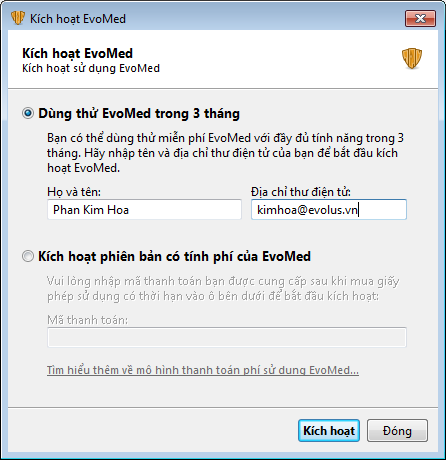Click the "Địa chỉ thư điện tử:" label
Viewport: 446px width, 460px height.
301,192
